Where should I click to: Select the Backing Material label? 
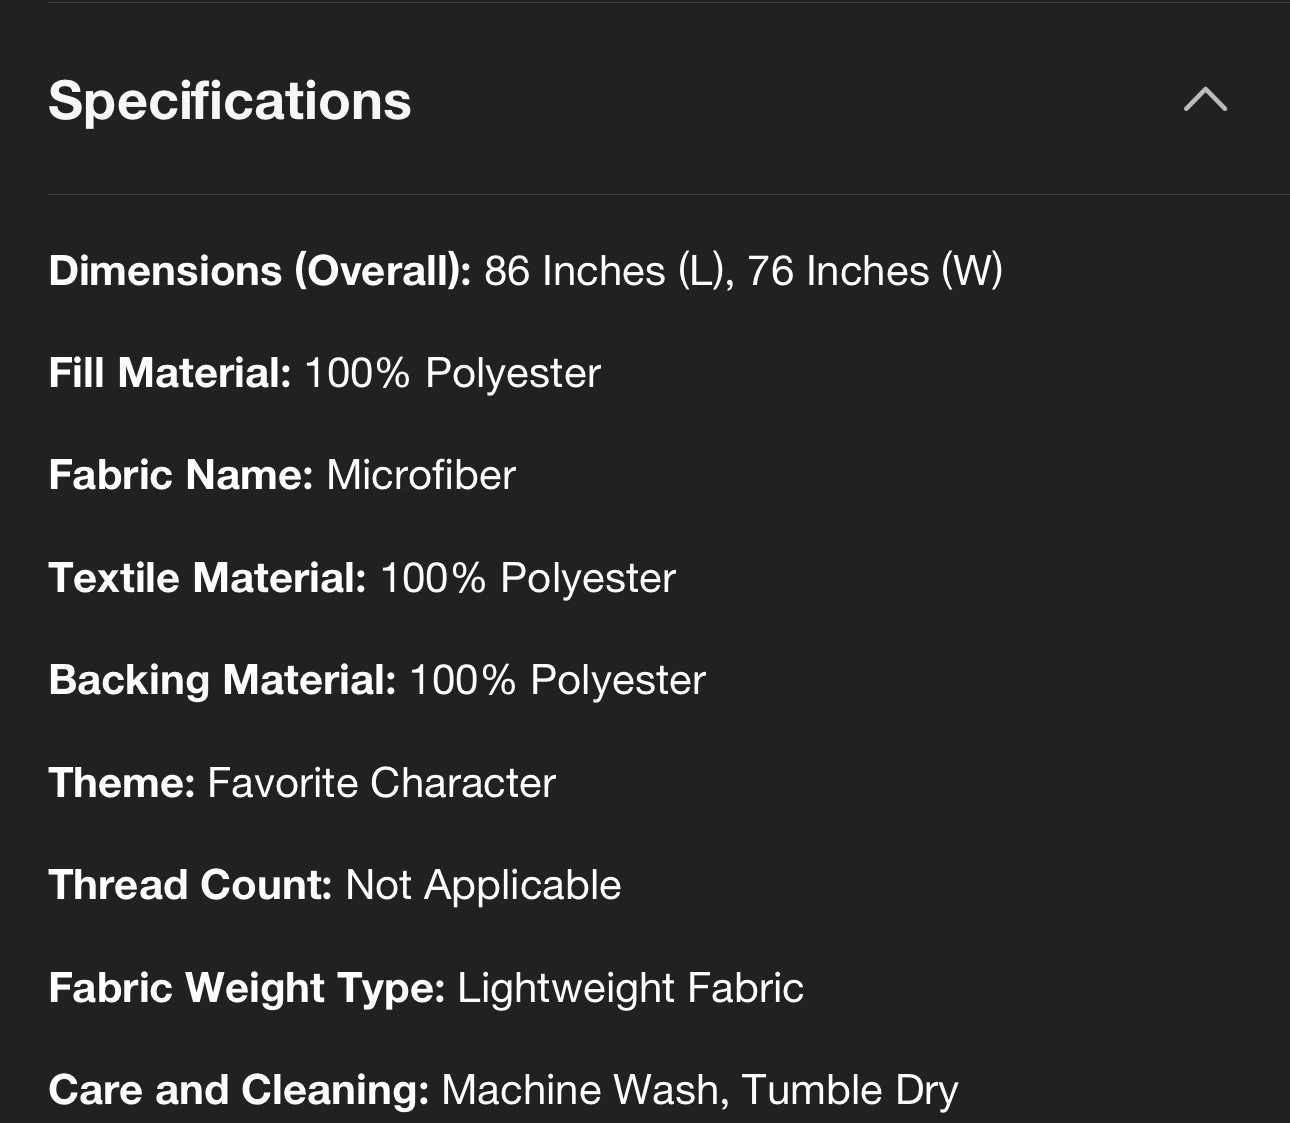tap(222, 680)
